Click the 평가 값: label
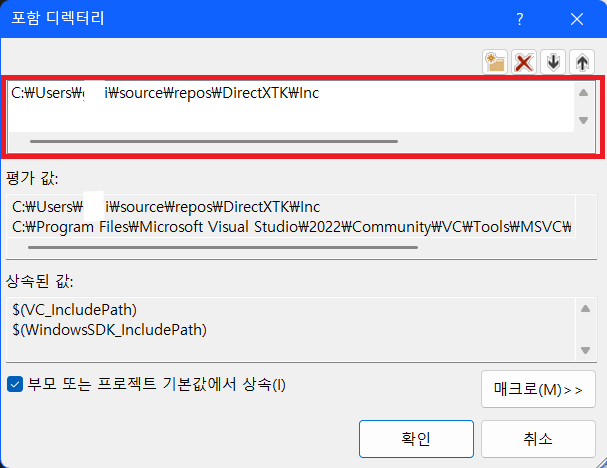607x468 pixels. [32, 178]
